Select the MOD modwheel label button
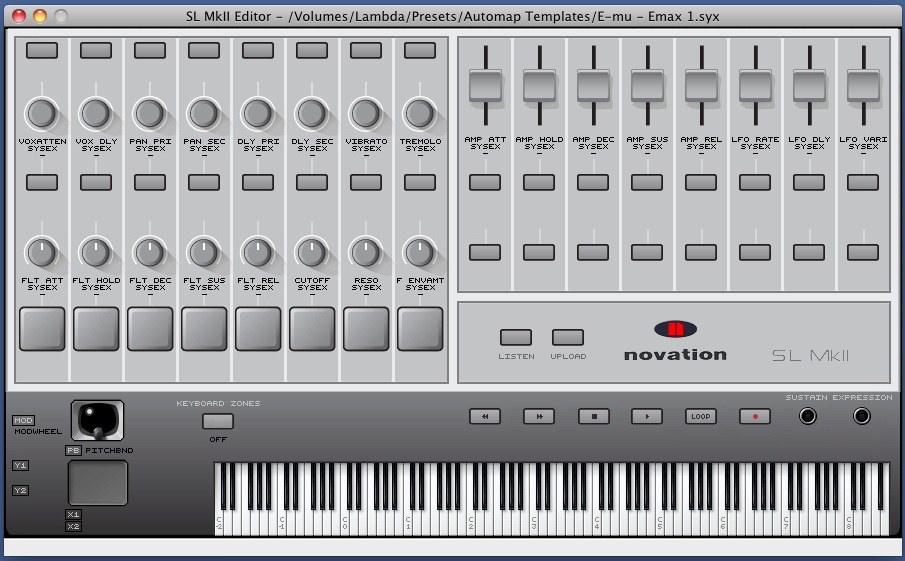 (23, 420)
